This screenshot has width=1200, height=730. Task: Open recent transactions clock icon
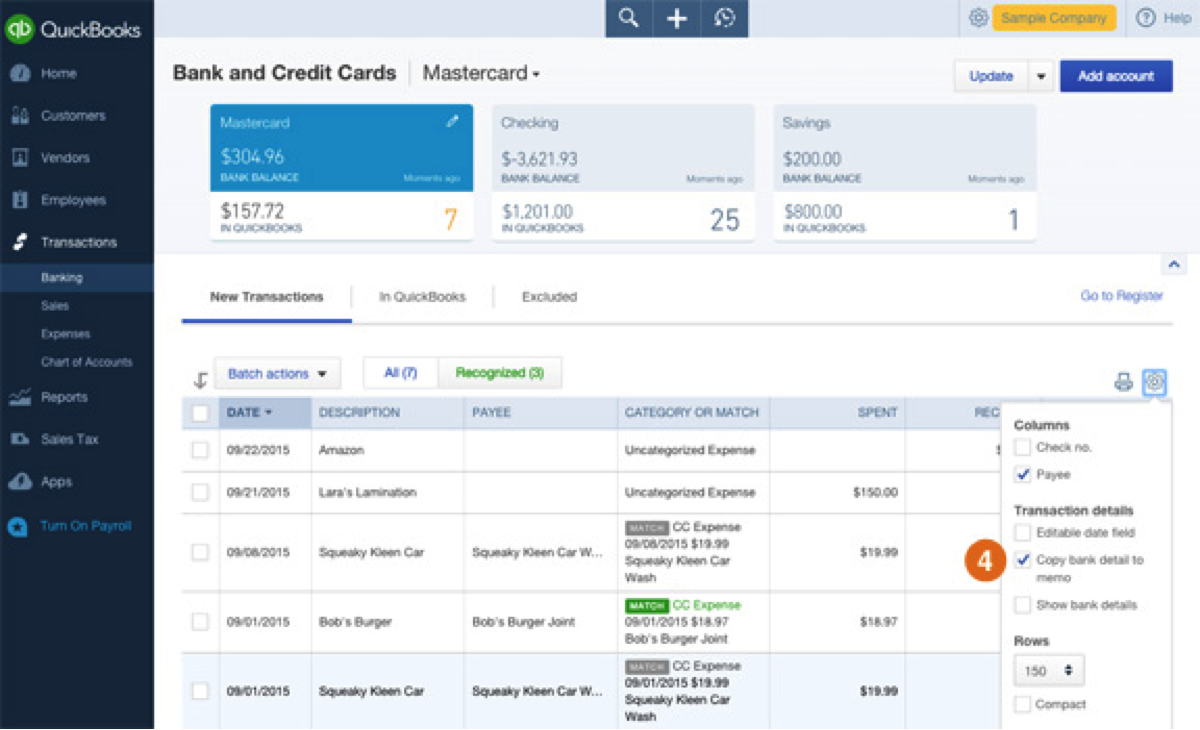725,18
